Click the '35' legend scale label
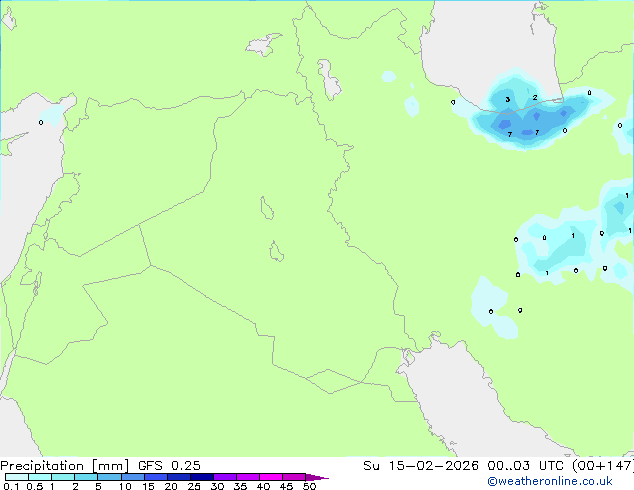Viewport: 634px width, 490px height. 240,486
